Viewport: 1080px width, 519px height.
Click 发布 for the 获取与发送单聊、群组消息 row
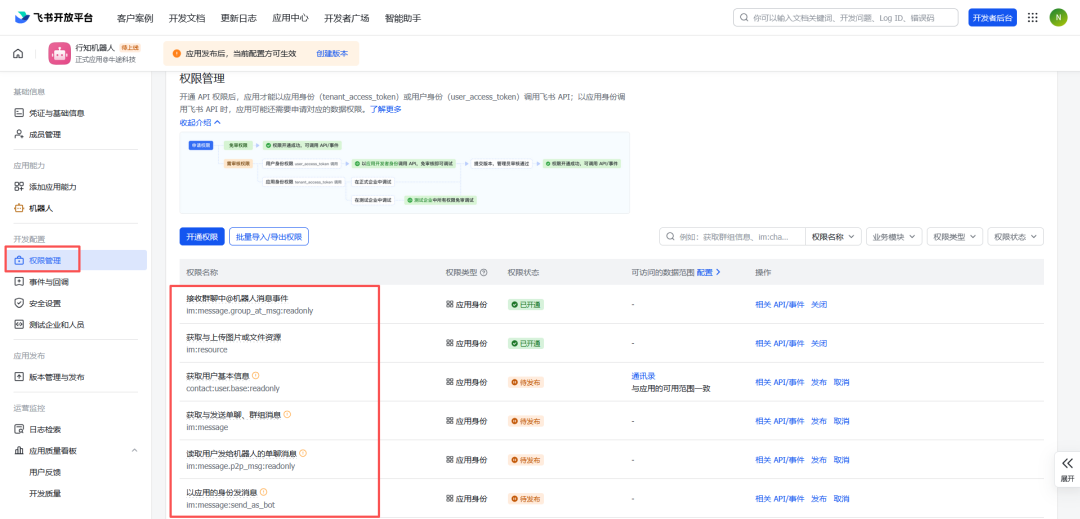pyautogui.click(x=818, y=421)
